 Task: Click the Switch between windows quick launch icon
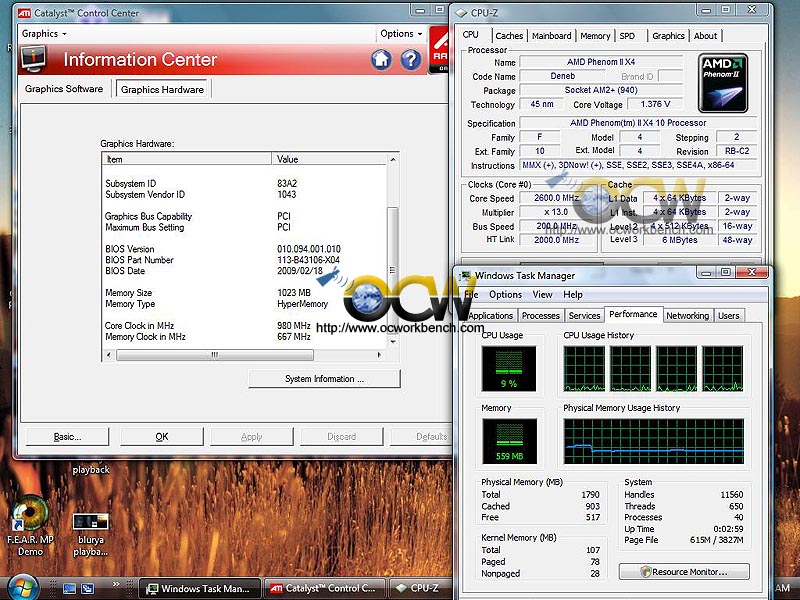click(88, 588)
